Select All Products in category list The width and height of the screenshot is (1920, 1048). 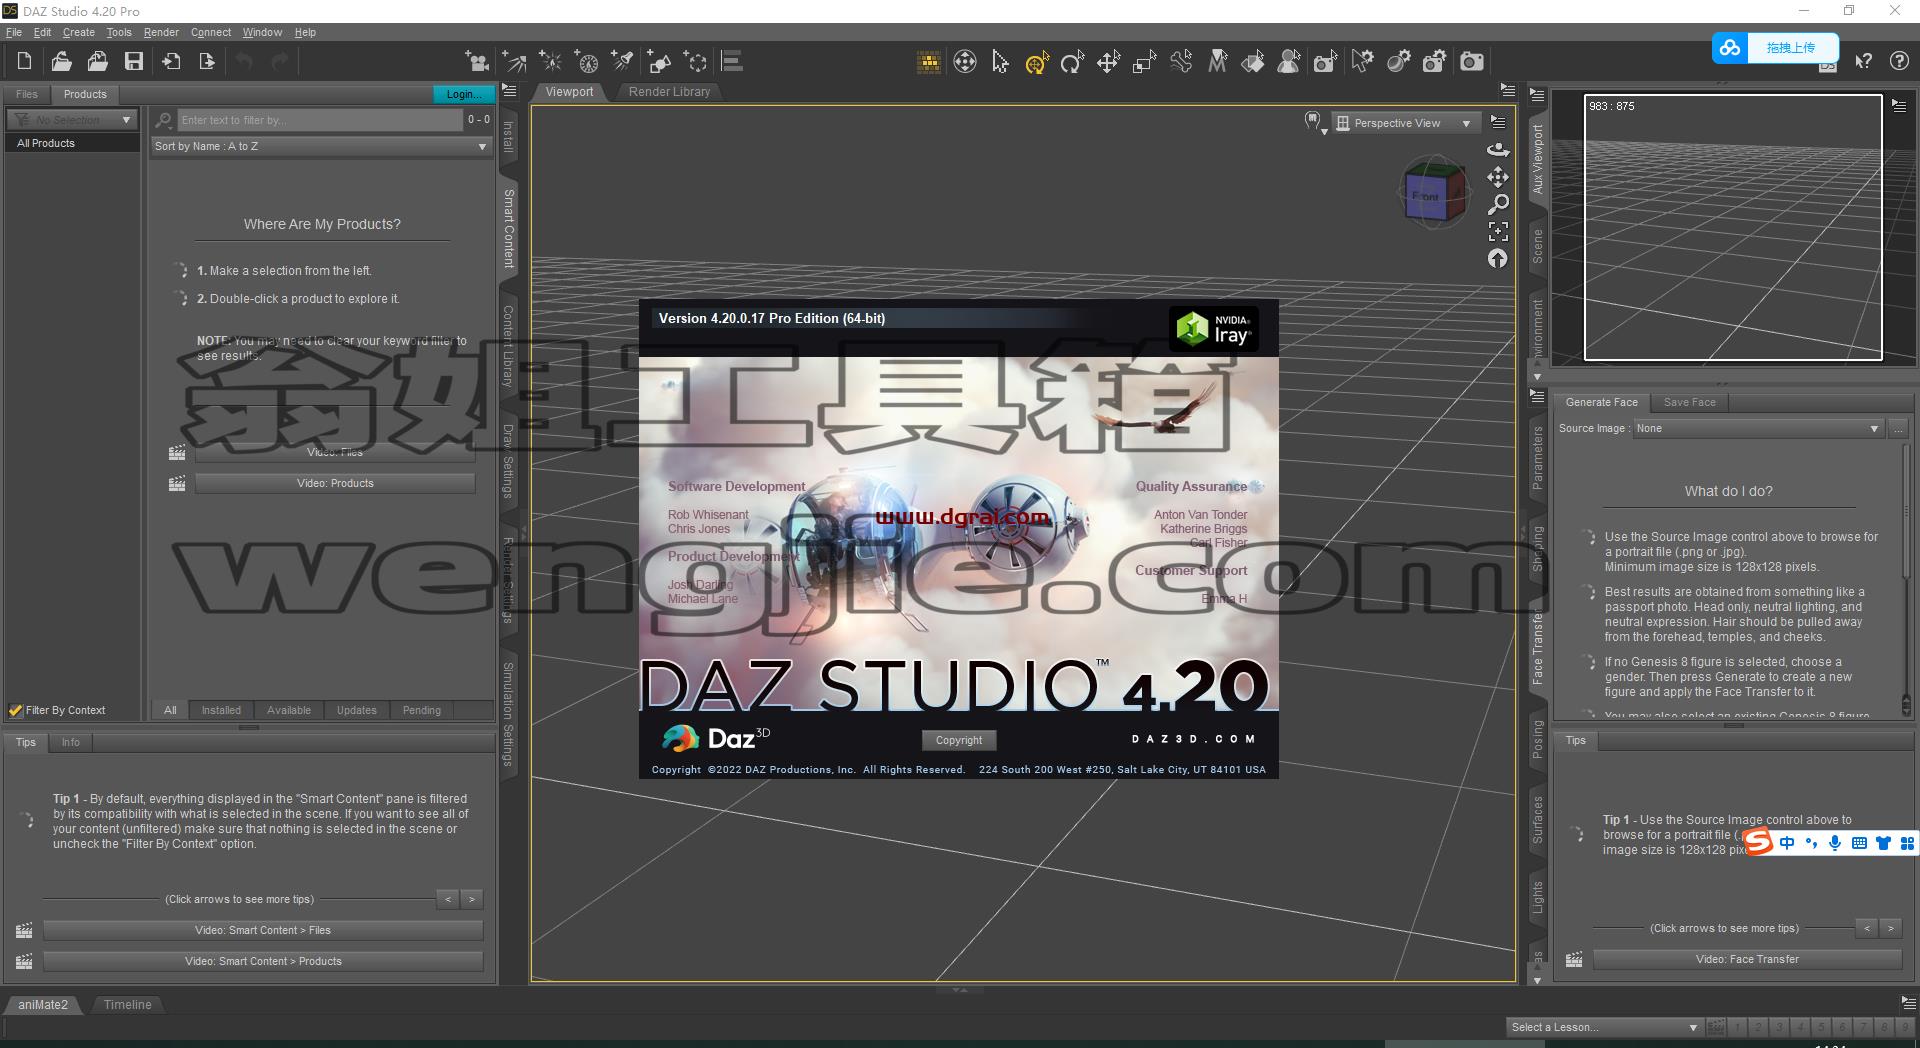(x=72, y=143)
